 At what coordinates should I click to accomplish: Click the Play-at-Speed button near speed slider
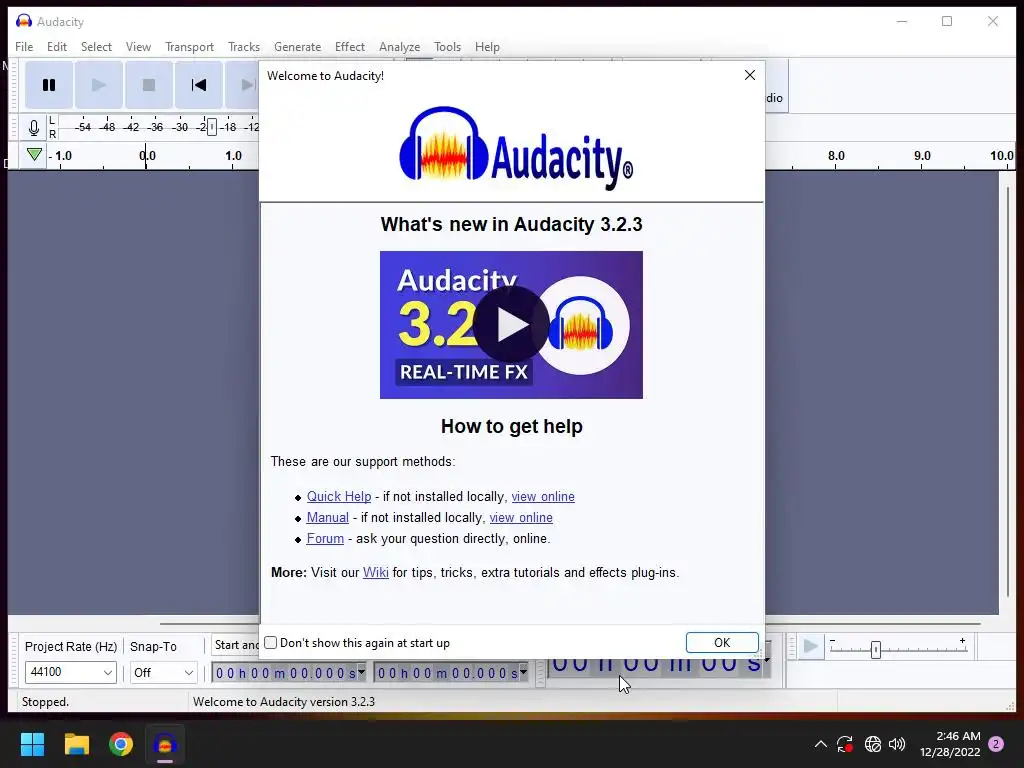810,647
